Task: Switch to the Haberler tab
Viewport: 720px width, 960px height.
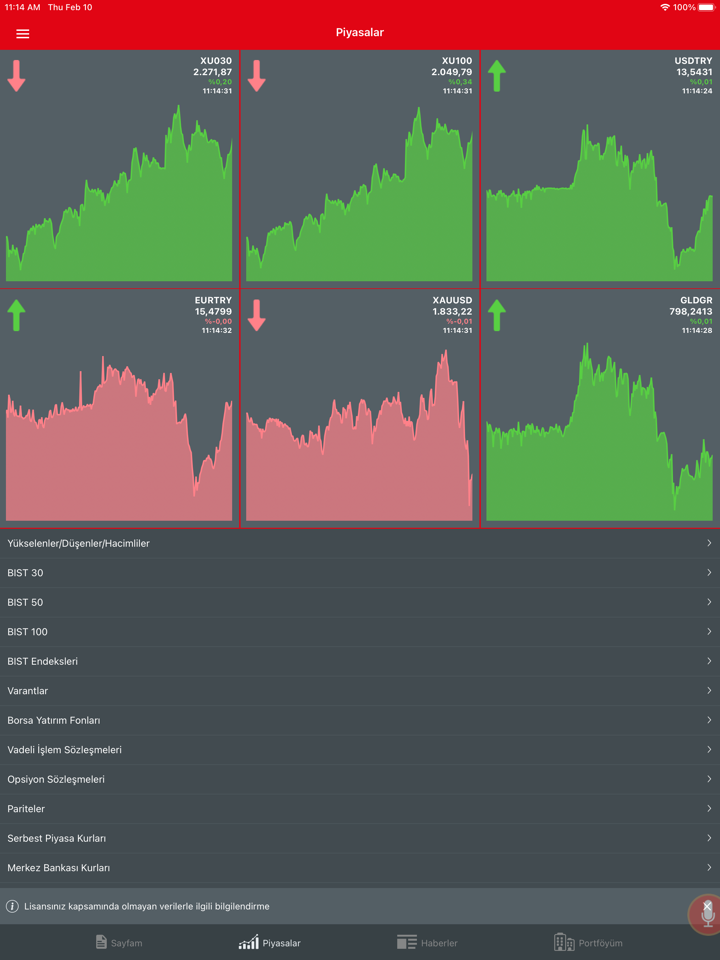Action: [427, 942]
